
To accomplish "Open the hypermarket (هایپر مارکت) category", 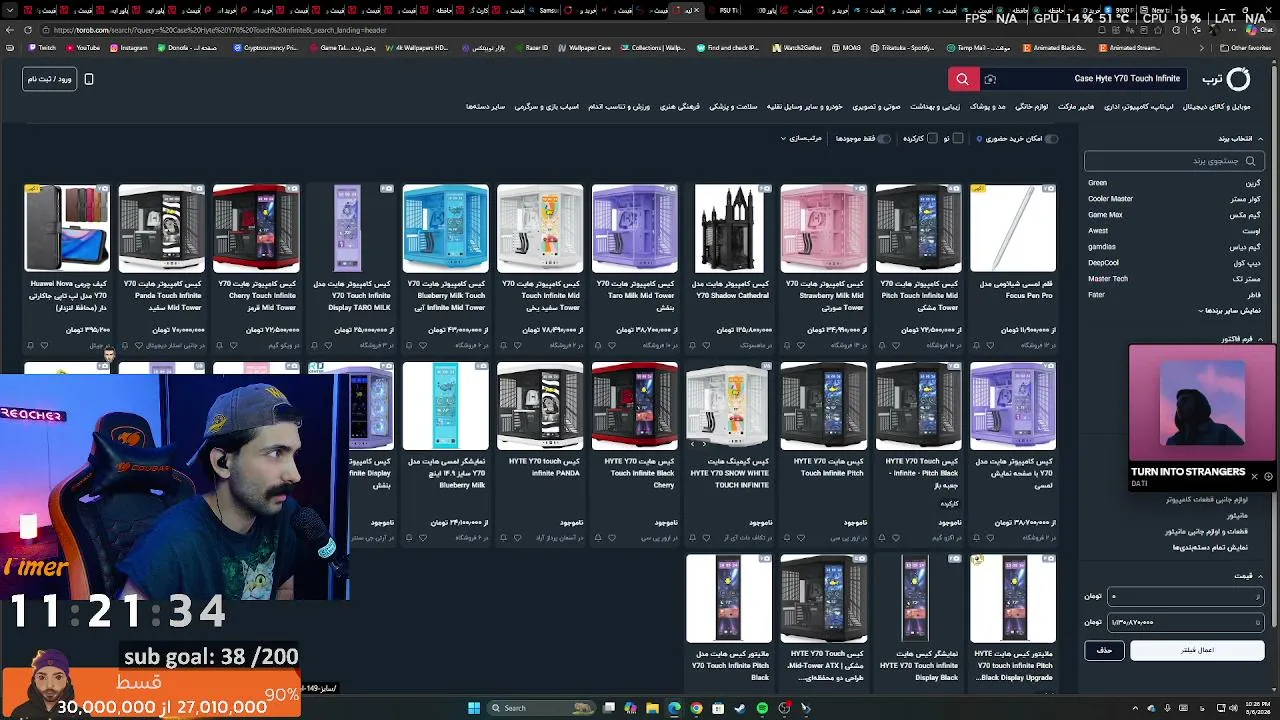I will tap(1076, 107).
